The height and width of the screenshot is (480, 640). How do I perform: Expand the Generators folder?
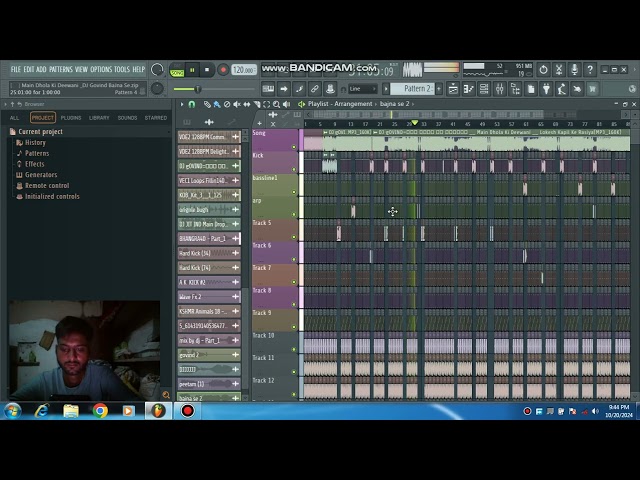click(x=37, y=175)
